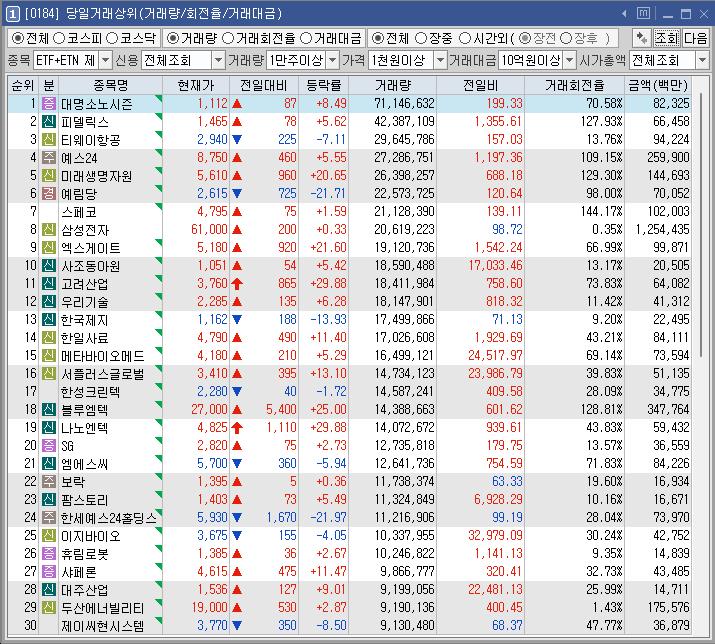Select the 코스피 market radio button

point(59,38)
